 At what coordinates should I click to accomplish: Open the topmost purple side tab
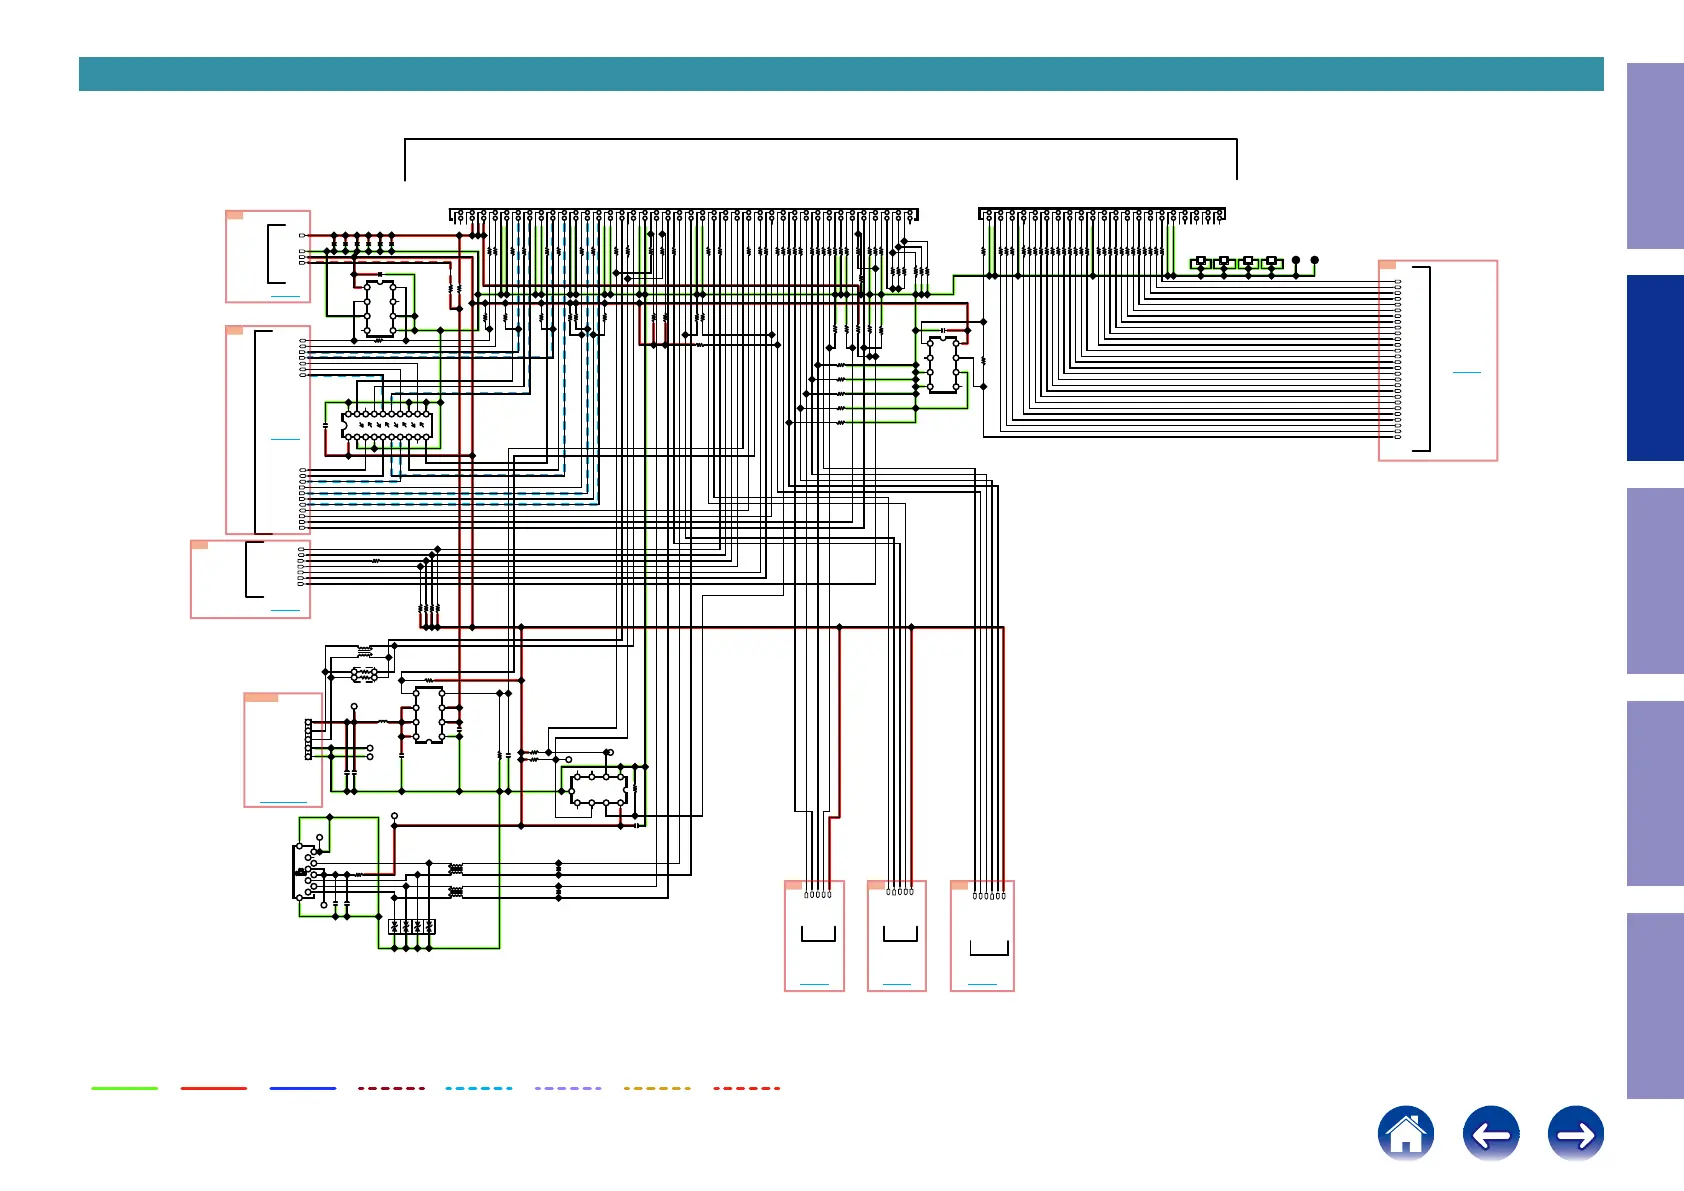tap(1655, 156)
